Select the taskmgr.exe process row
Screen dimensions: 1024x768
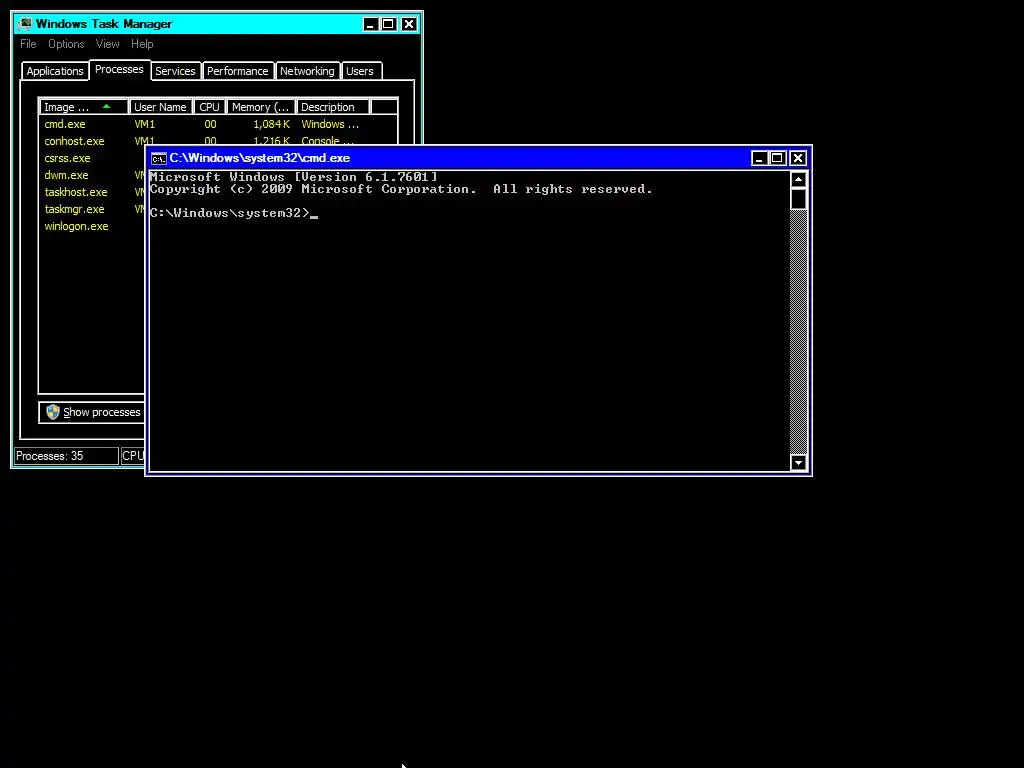[93, 209]
